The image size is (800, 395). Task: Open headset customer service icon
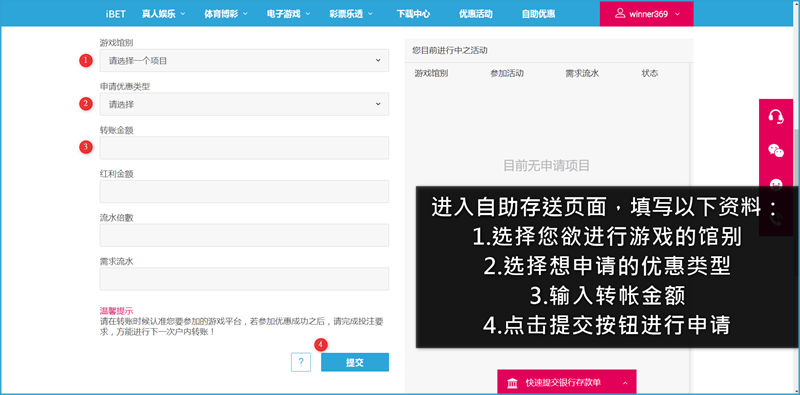pos(776,116)
